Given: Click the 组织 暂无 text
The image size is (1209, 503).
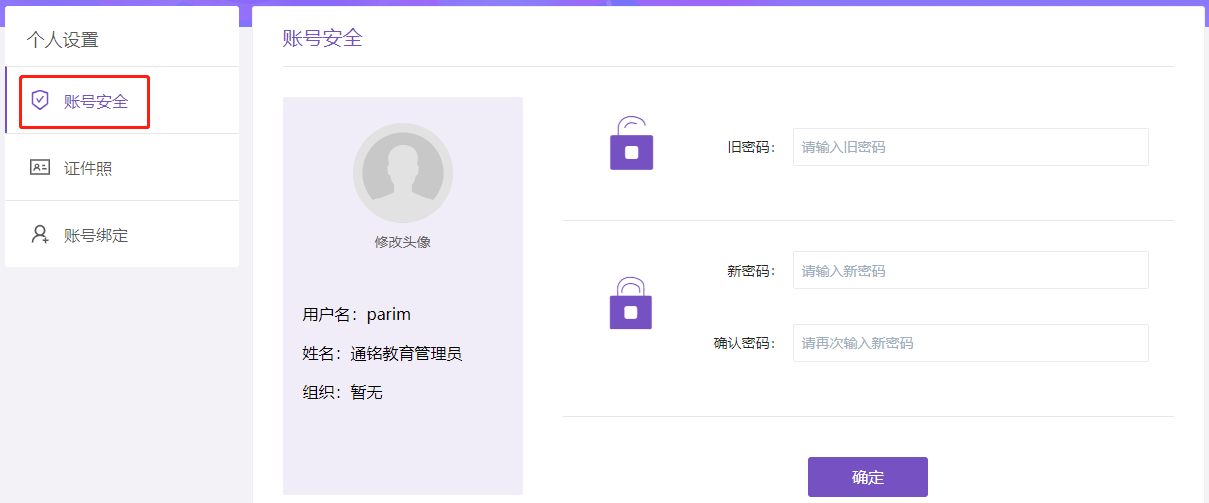Looking at the screenshot, I should (x=343, y=392).
